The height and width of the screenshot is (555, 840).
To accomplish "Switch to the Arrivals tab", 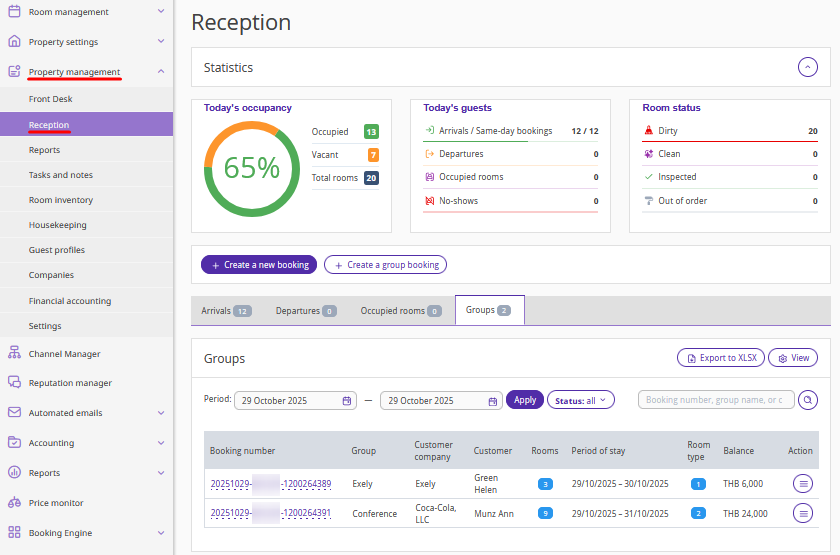I will 225,311.
